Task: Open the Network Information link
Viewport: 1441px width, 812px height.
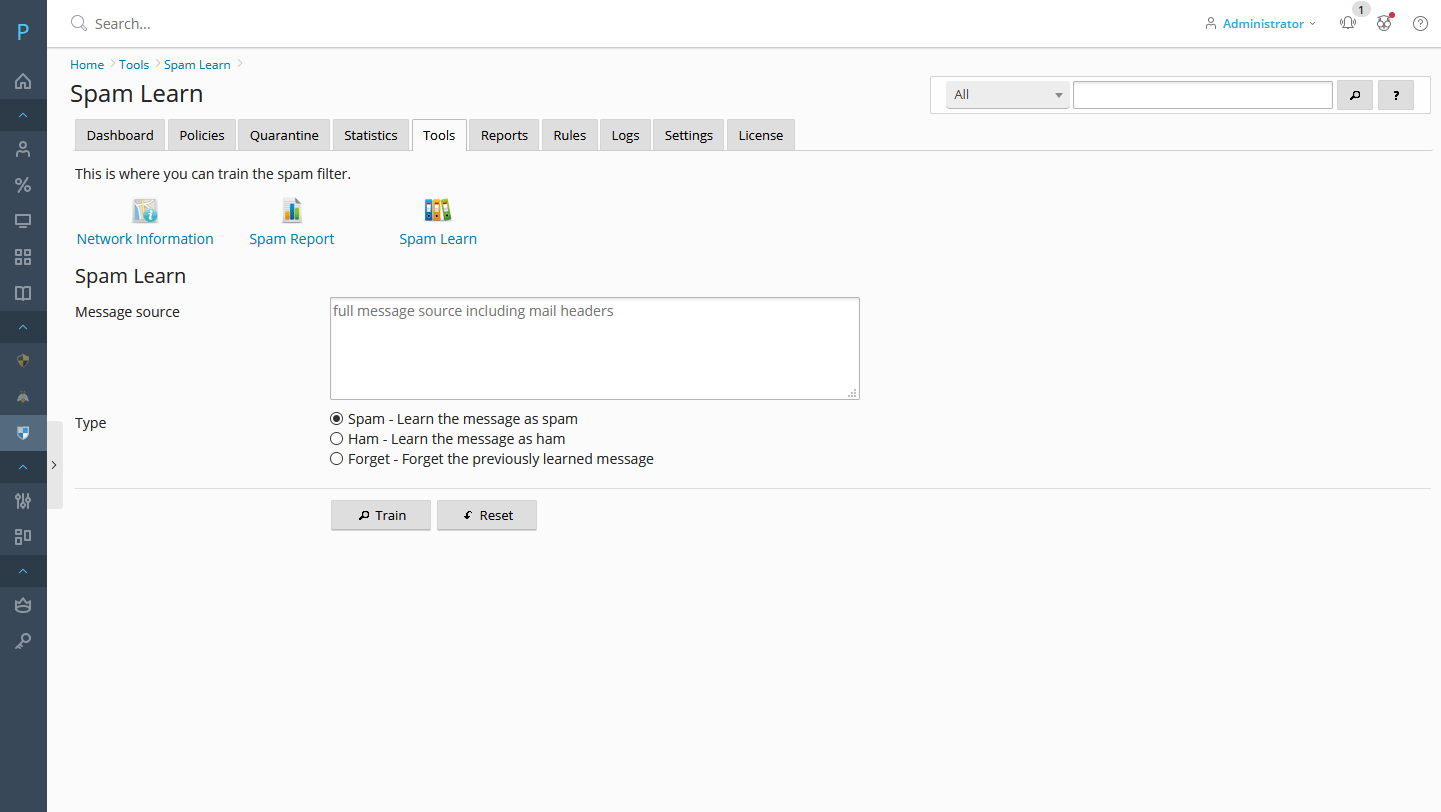Action: [145, 239]
